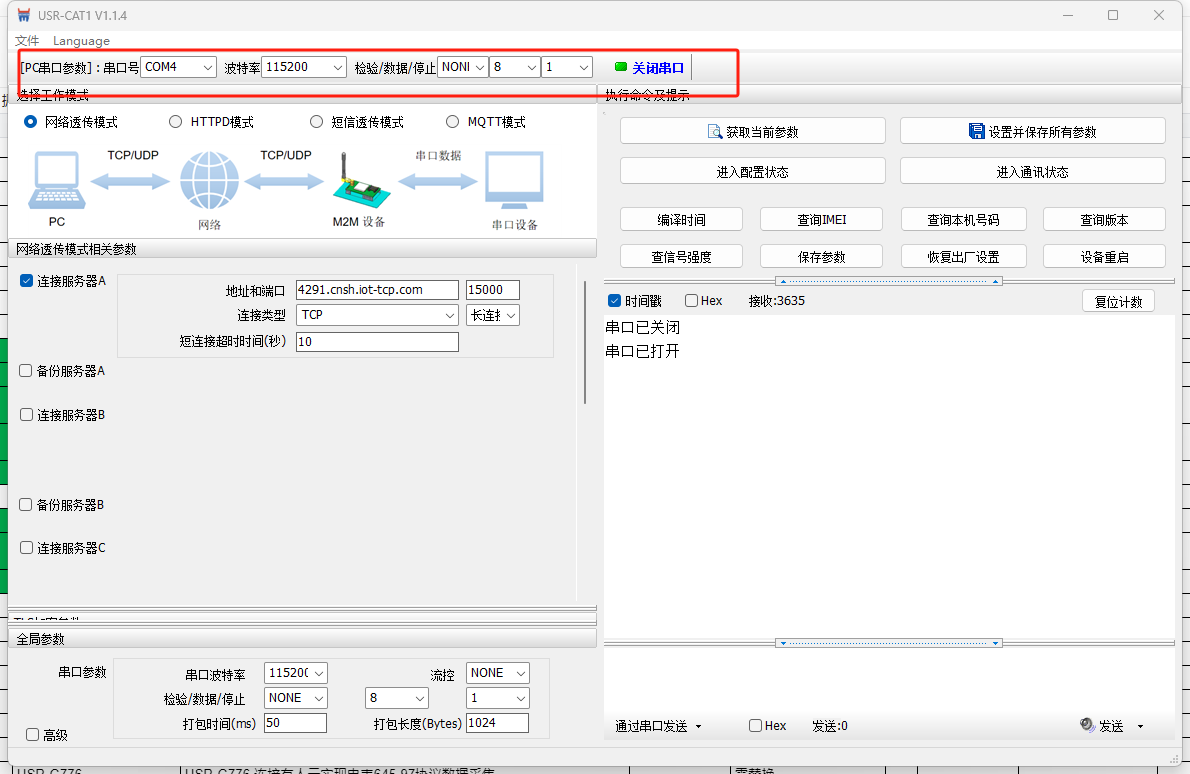This screenshot has height=774, width=1190.
Task: Open the Language menu
Action: tap(81, 40)
